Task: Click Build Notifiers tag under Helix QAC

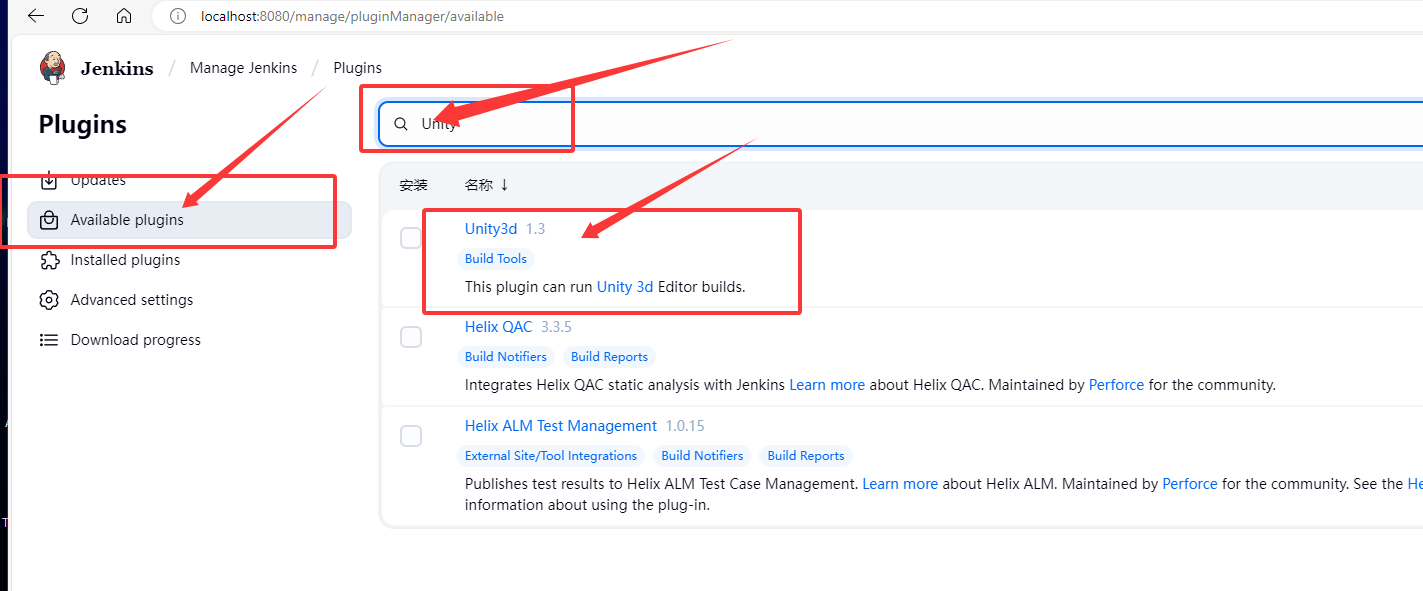Action: pyautogui.click(x=506, y=357)
